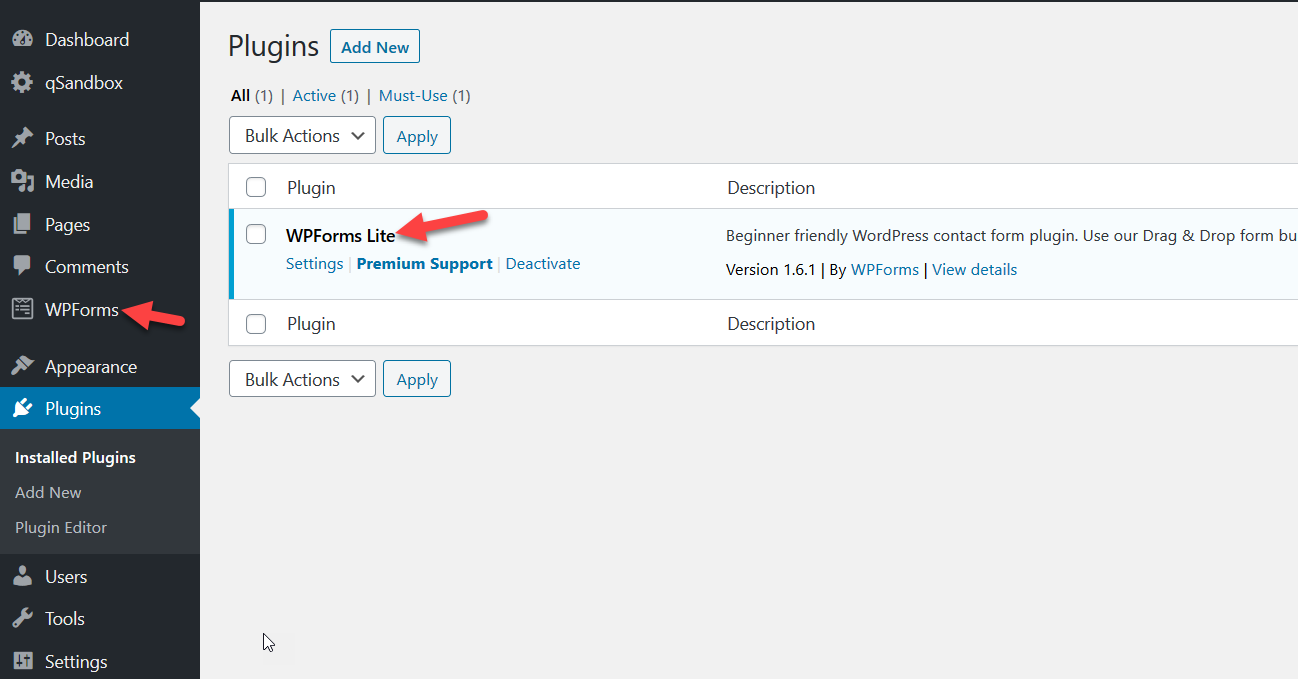Click the Pages icon in sidebar
The image size is (1298, 679).
[22, 225]
